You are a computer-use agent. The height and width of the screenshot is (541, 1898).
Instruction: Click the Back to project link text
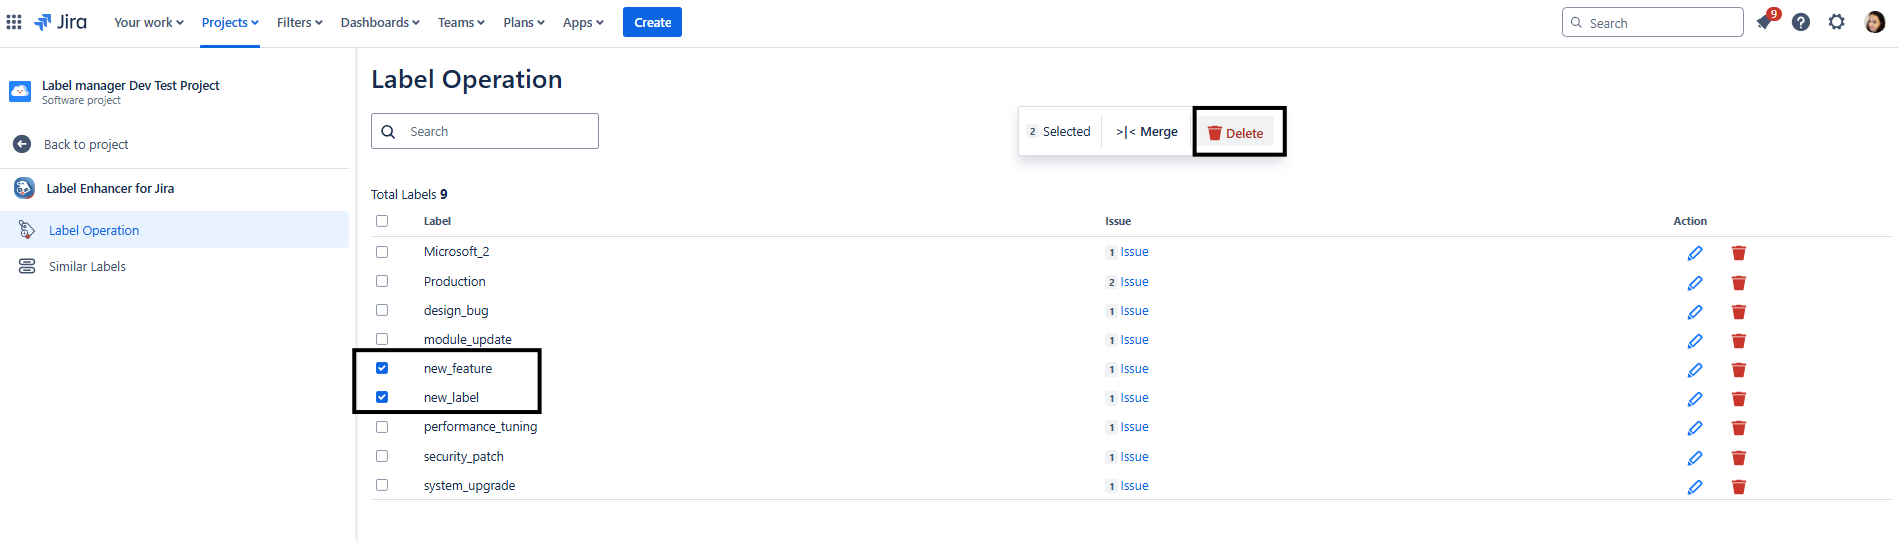86,144
